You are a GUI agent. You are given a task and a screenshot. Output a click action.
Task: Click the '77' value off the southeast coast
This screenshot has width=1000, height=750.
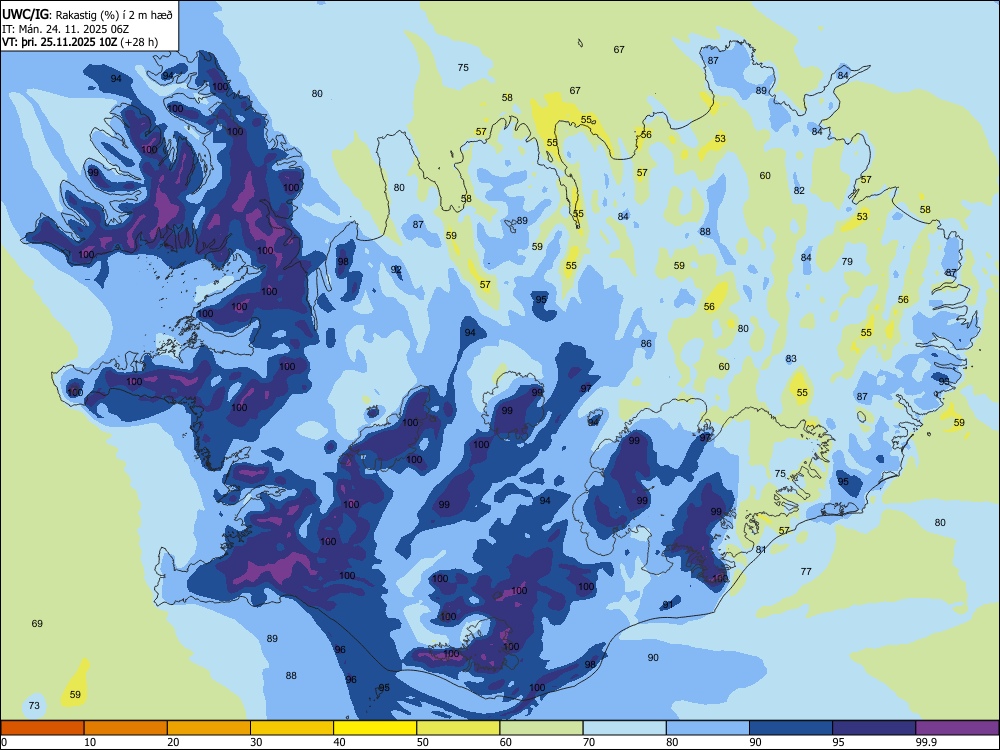(x=806, y=571)
